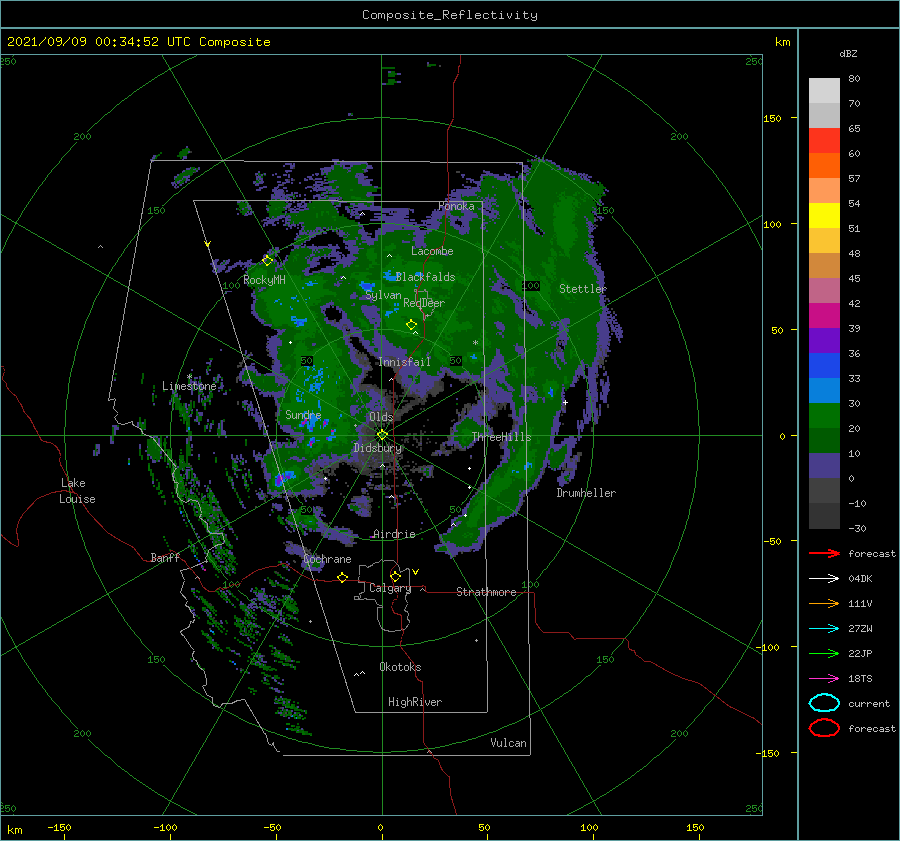
Task: Click the red swatch for 65 dBZ
Action: (824, 140)
